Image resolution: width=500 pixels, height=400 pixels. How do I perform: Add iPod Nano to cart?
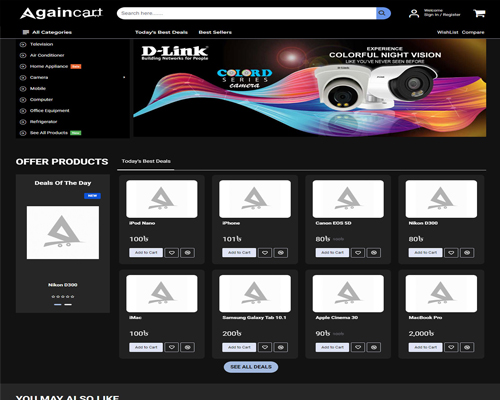[x=146, y=253]
